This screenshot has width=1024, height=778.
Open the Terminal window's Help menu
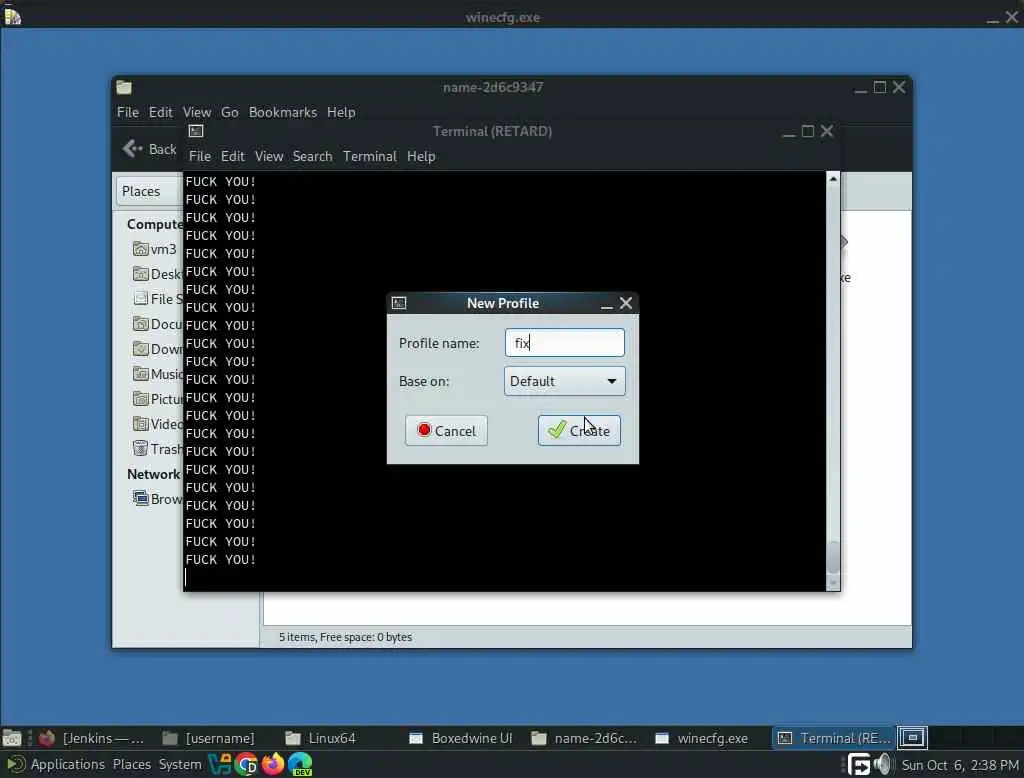421,156
